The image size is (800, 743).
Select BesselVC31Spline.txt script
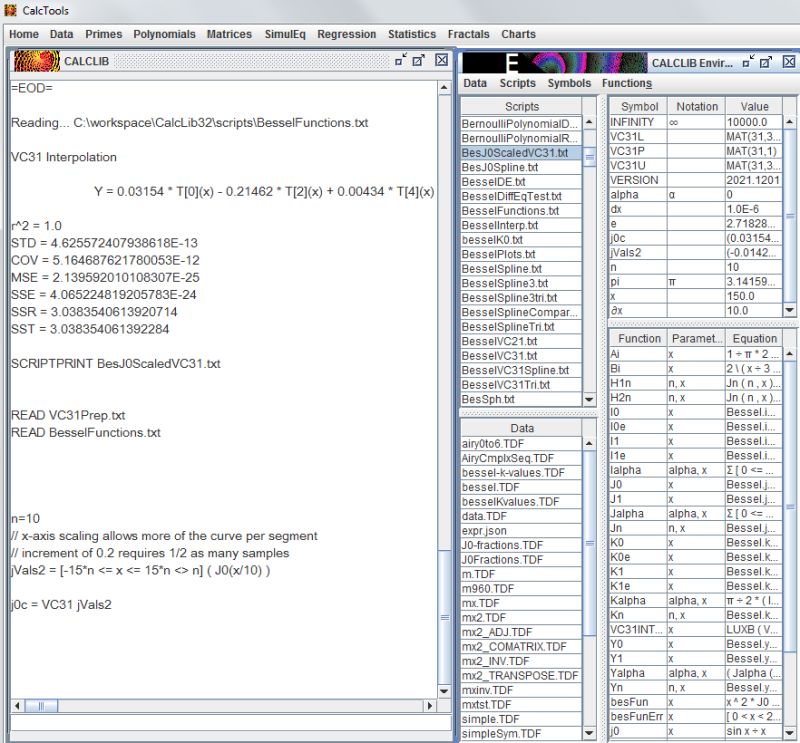521,370
